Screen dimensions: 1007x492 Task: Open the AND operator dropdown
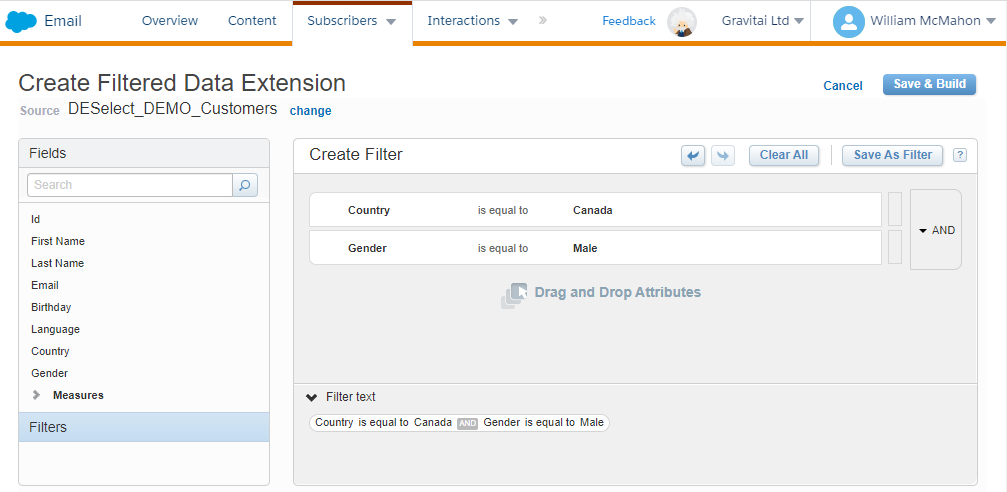click(x=936, y=230)
